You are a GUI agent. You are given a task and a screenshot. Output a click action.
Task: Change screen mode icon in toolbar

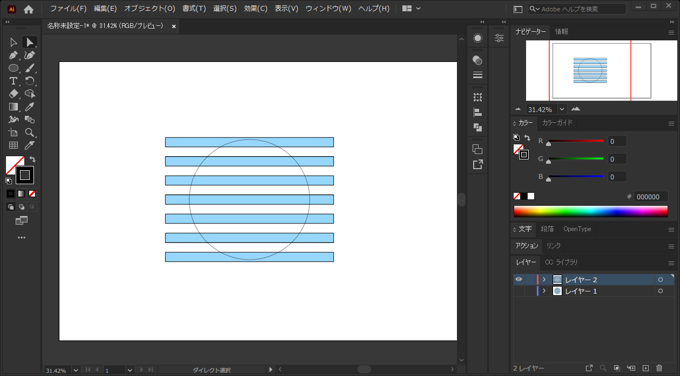tap(21, 221)
